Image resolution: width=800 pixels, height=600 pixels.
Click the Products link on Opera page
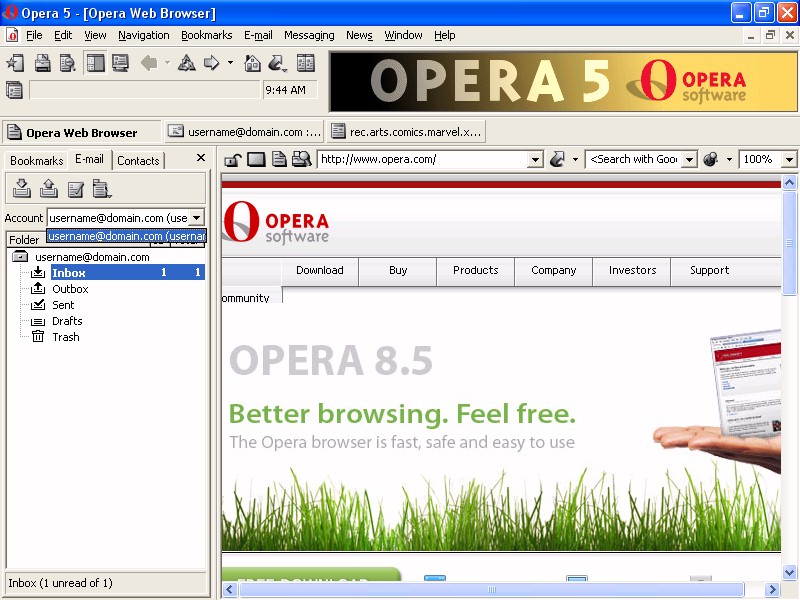tap(476, 270)
